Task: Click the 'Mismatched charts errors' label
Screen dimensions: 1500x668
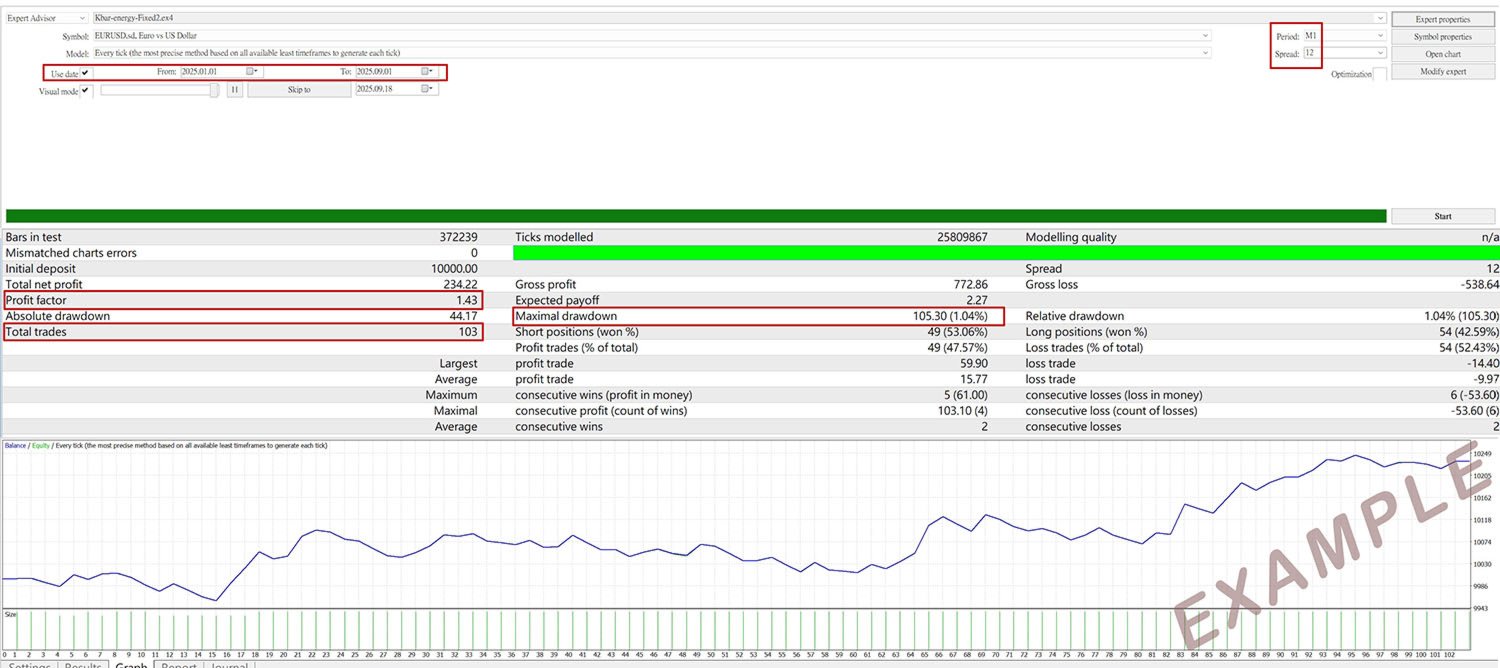Action: (71, 253)
